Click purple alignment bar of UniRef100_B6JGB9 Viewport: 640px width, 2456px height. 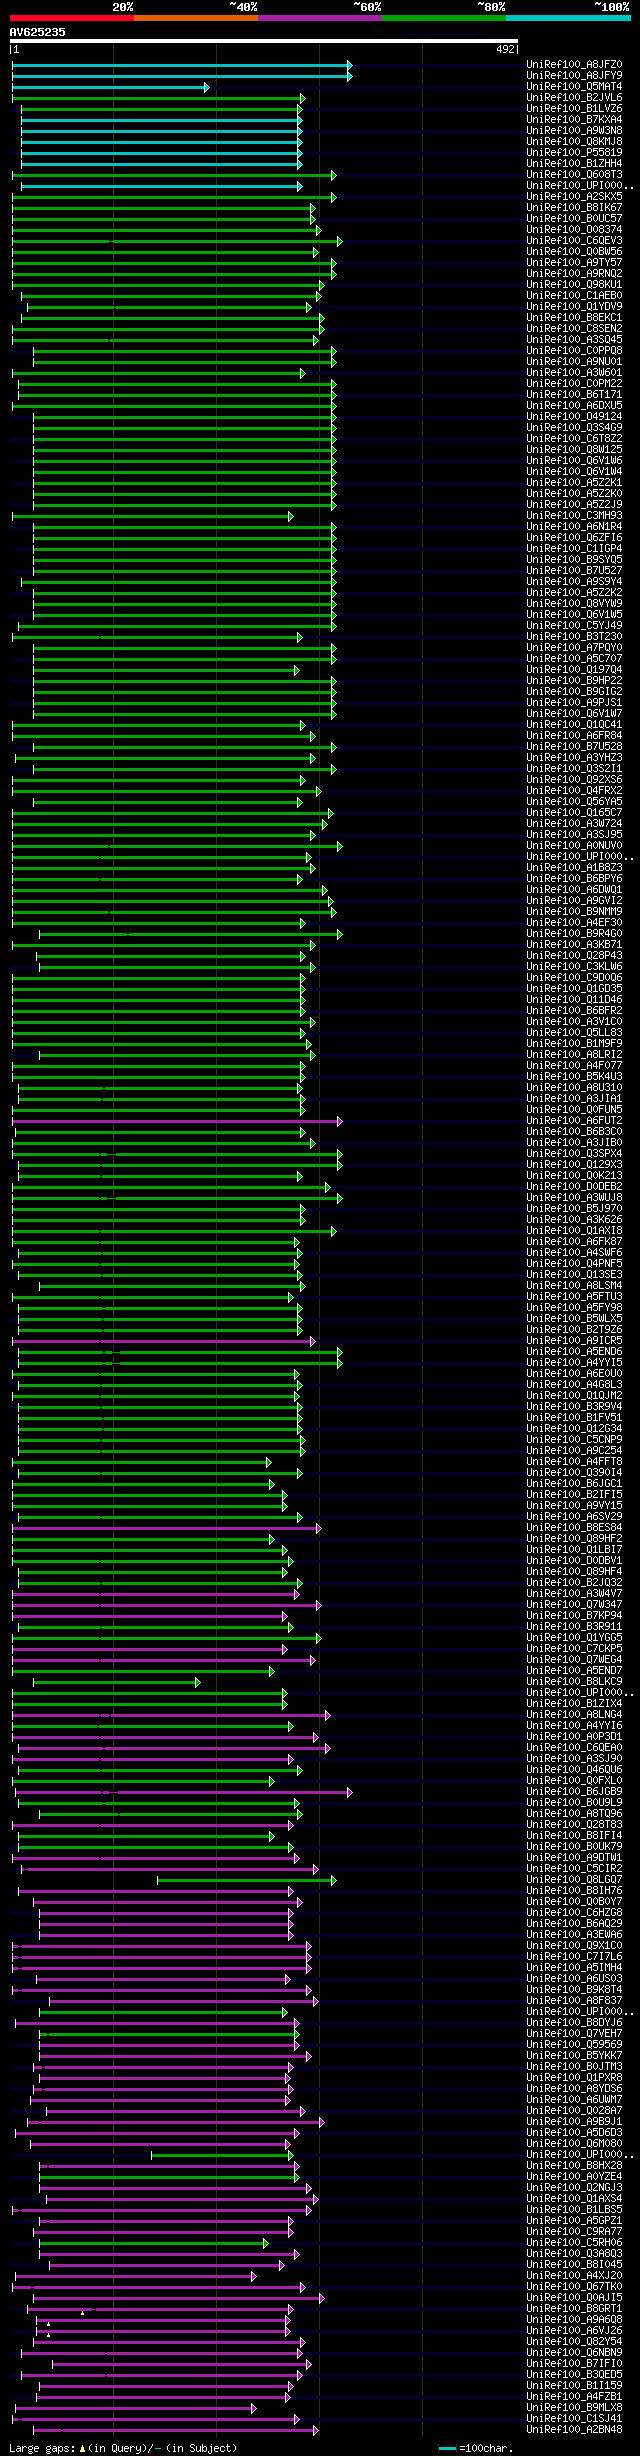click(x=183, y=1792)
